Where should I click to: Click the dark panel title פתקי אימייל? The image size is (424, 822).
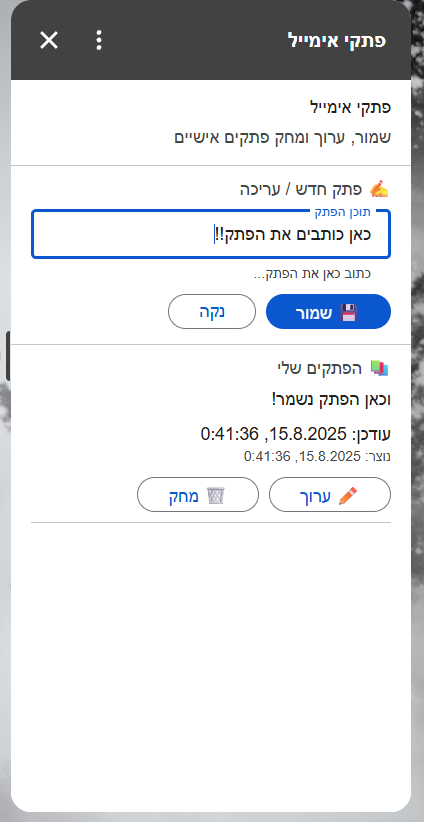click(337, 40)
